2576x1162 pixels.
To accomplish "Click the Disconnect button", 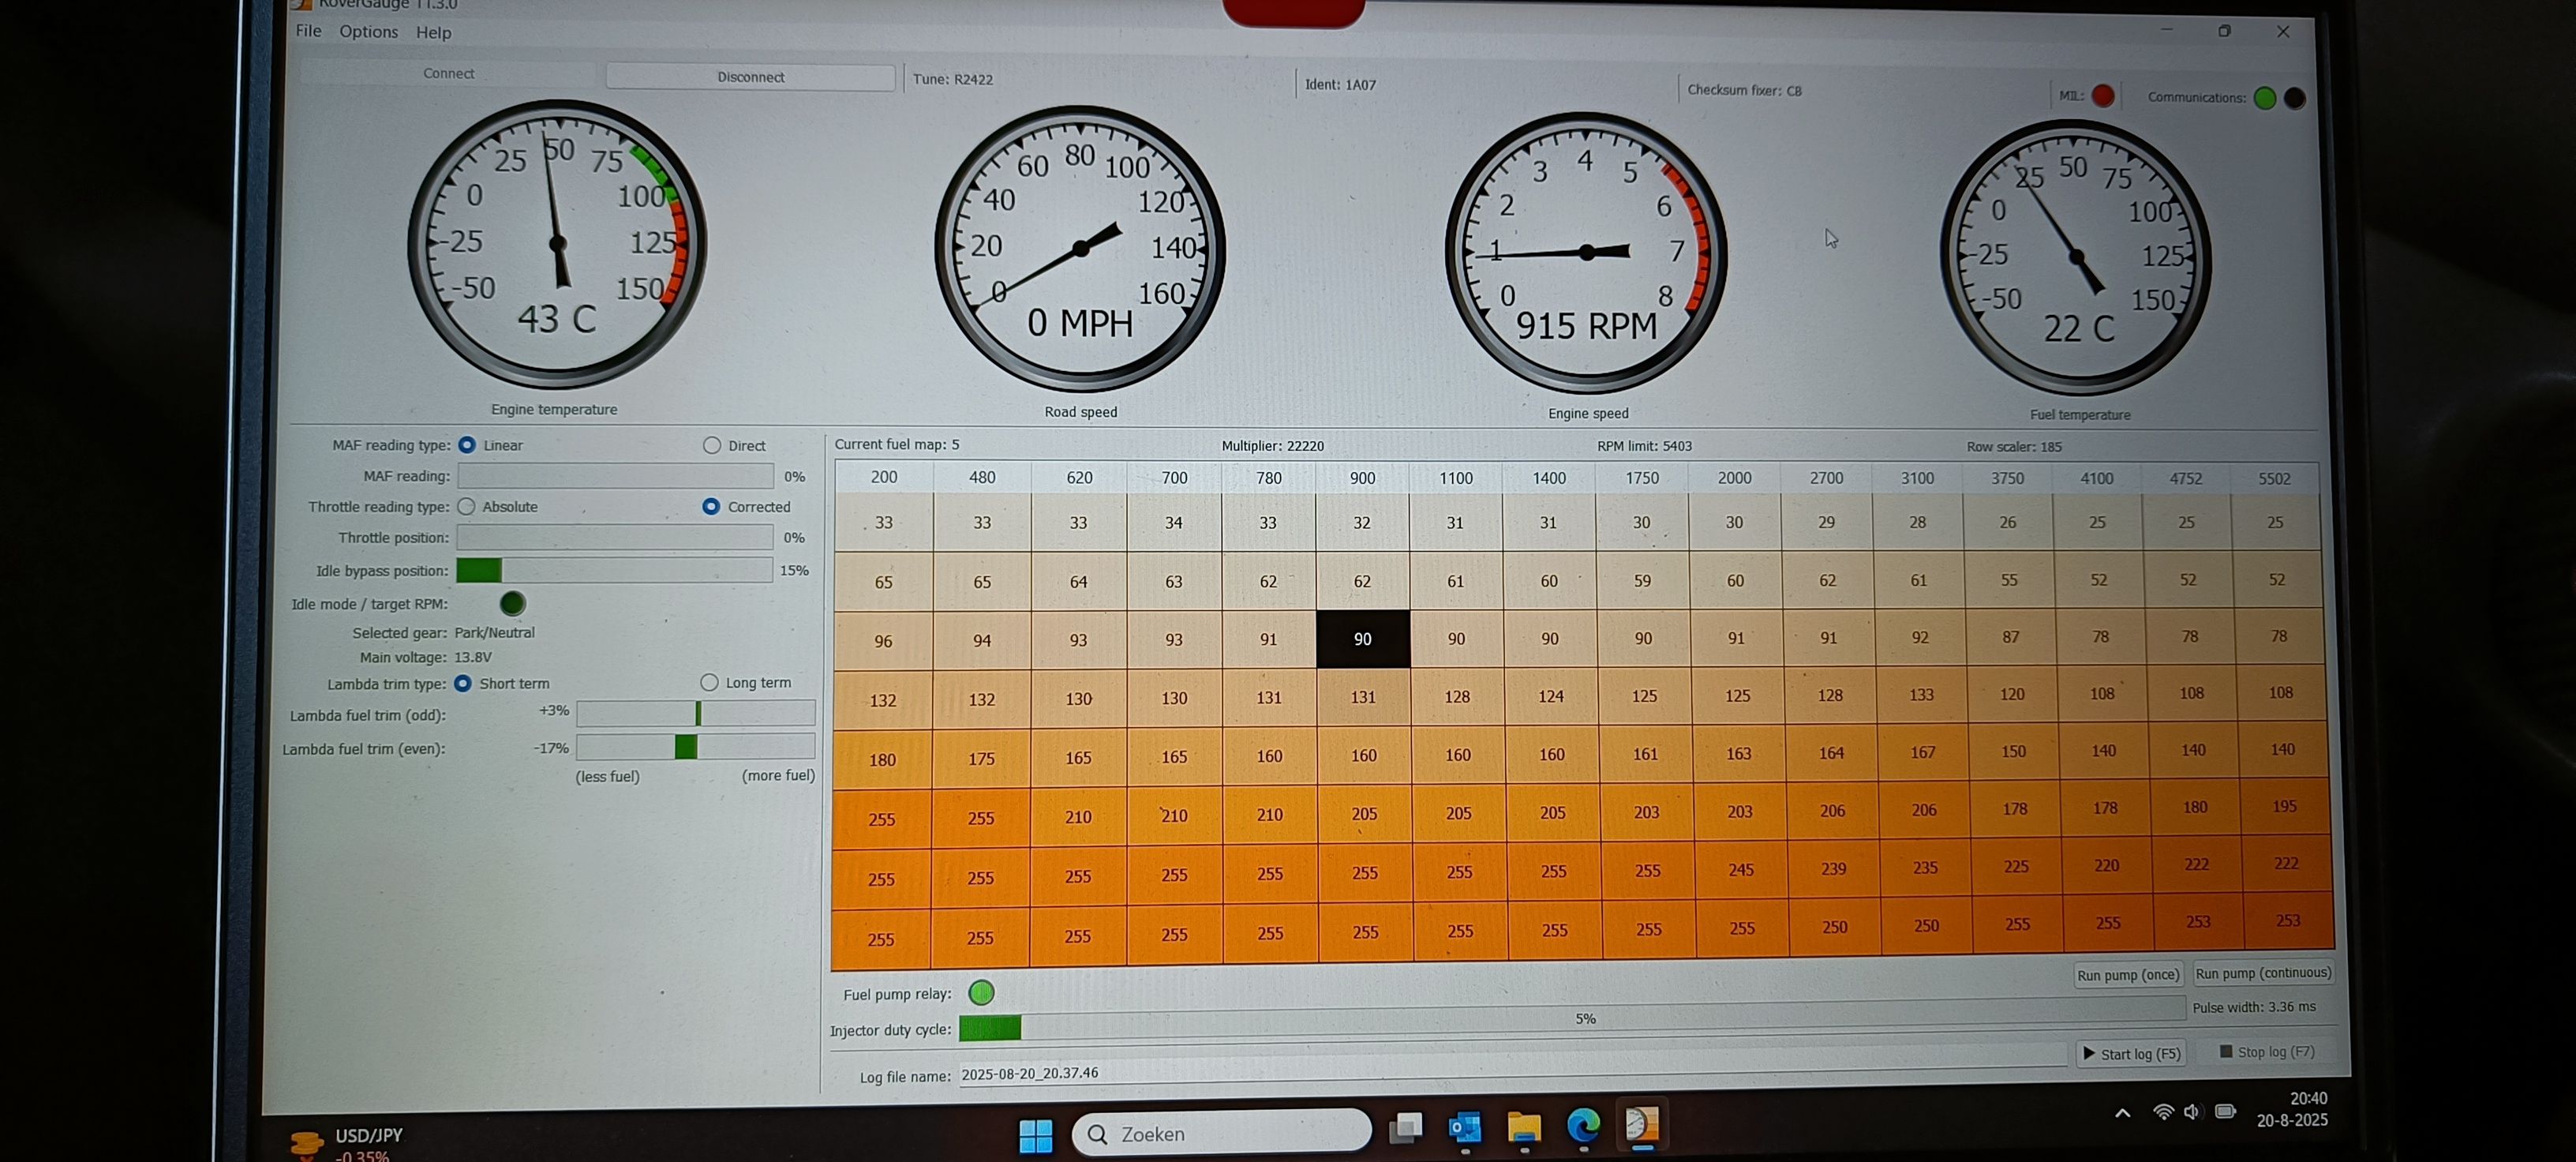I will (750, 77).
